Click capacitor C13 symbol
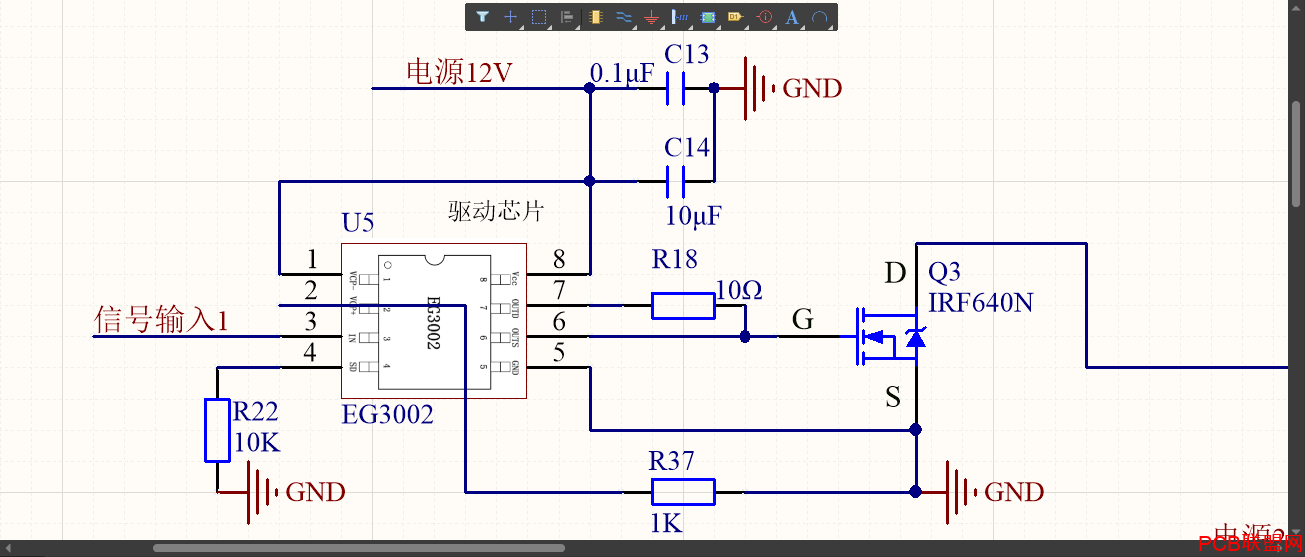The height and width of the screenshot is (557, 1305). pos(676,89)
